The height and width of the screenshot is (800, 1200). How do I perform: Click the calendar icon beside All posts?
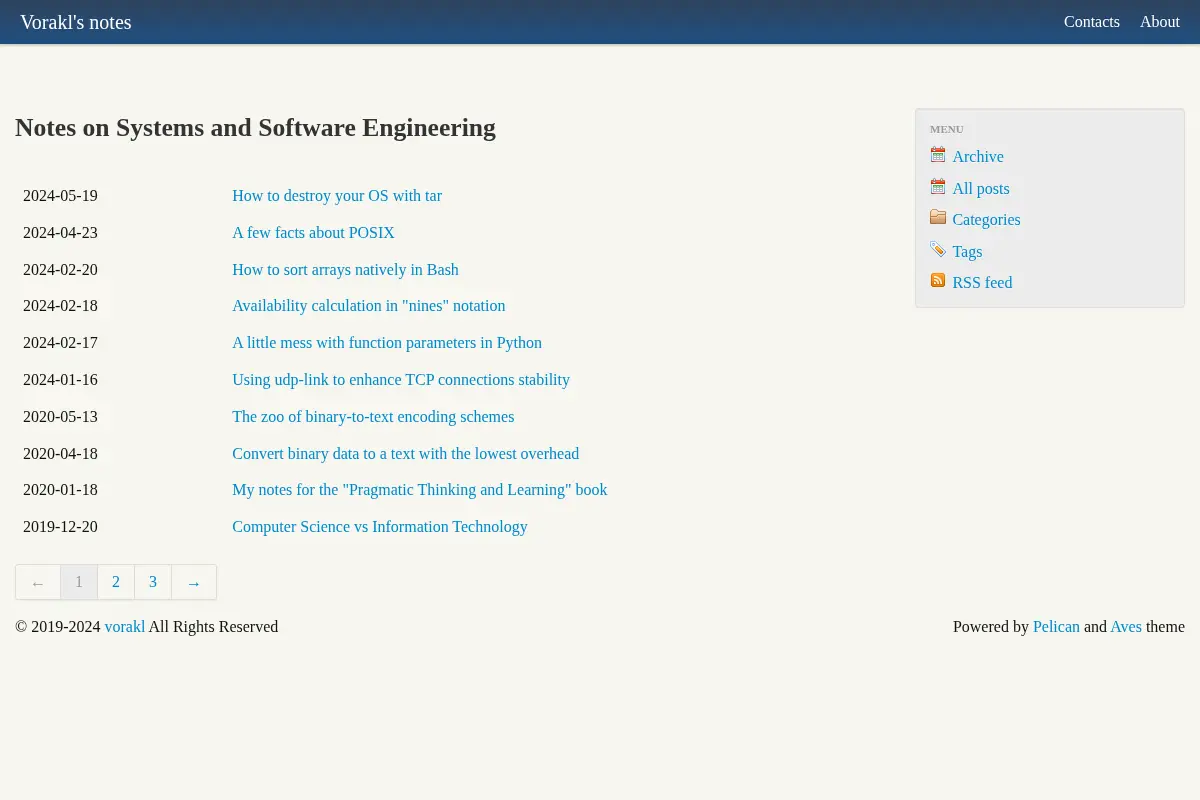click(x=938, y=187)
